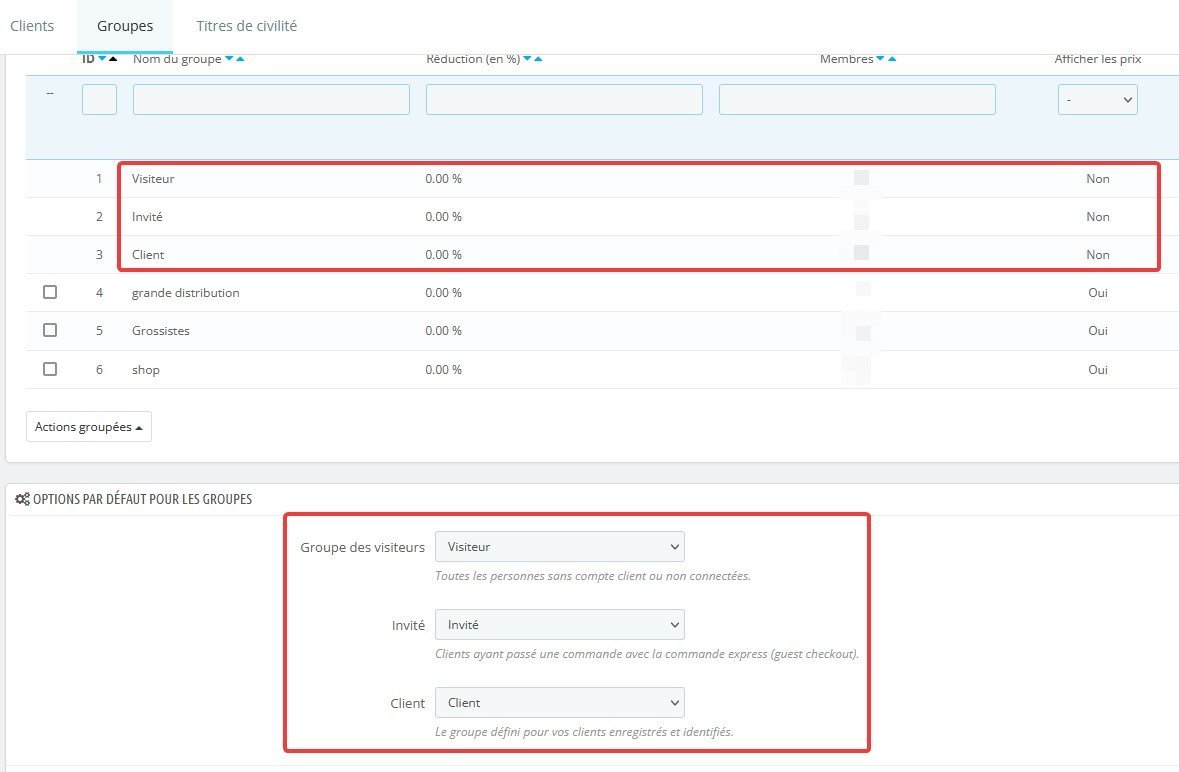Open the Invité default group dropdown
1179x772 pixels.
click(x=559, y=625)
